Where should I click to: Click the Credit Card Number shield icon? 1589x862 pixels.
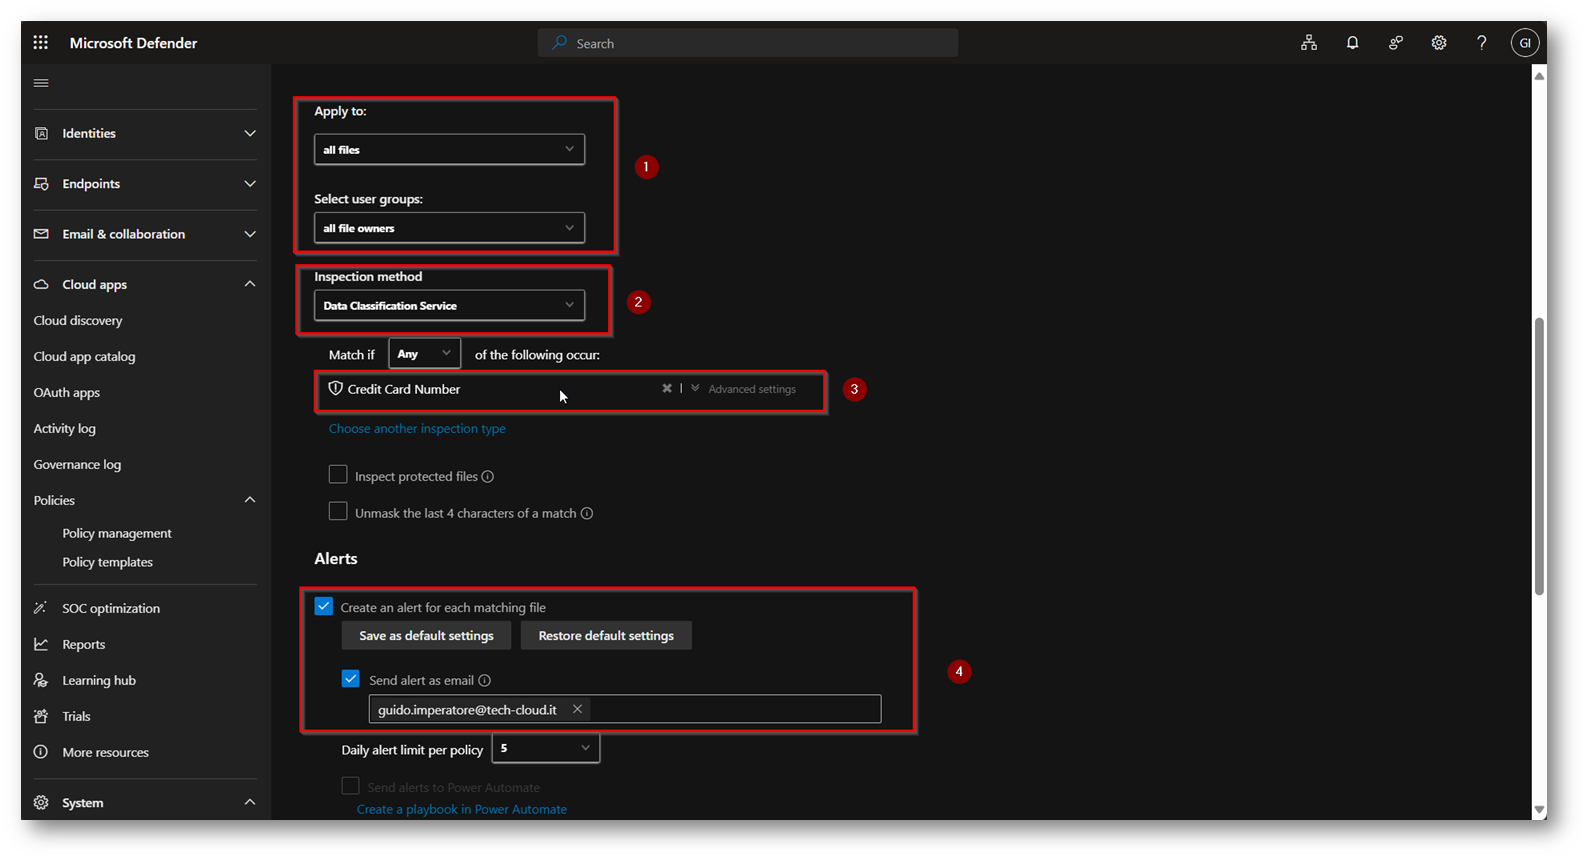click(336, 388)
